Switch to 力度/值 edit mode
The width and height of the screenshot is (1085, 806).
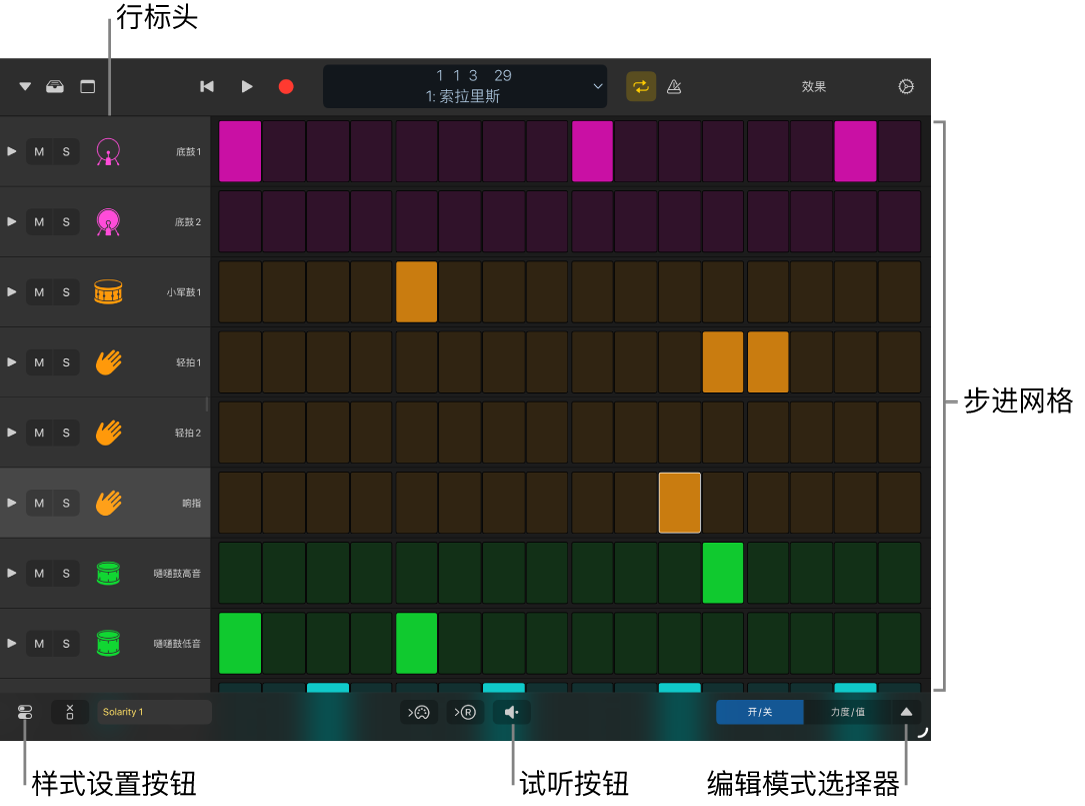tap(847, 712)
